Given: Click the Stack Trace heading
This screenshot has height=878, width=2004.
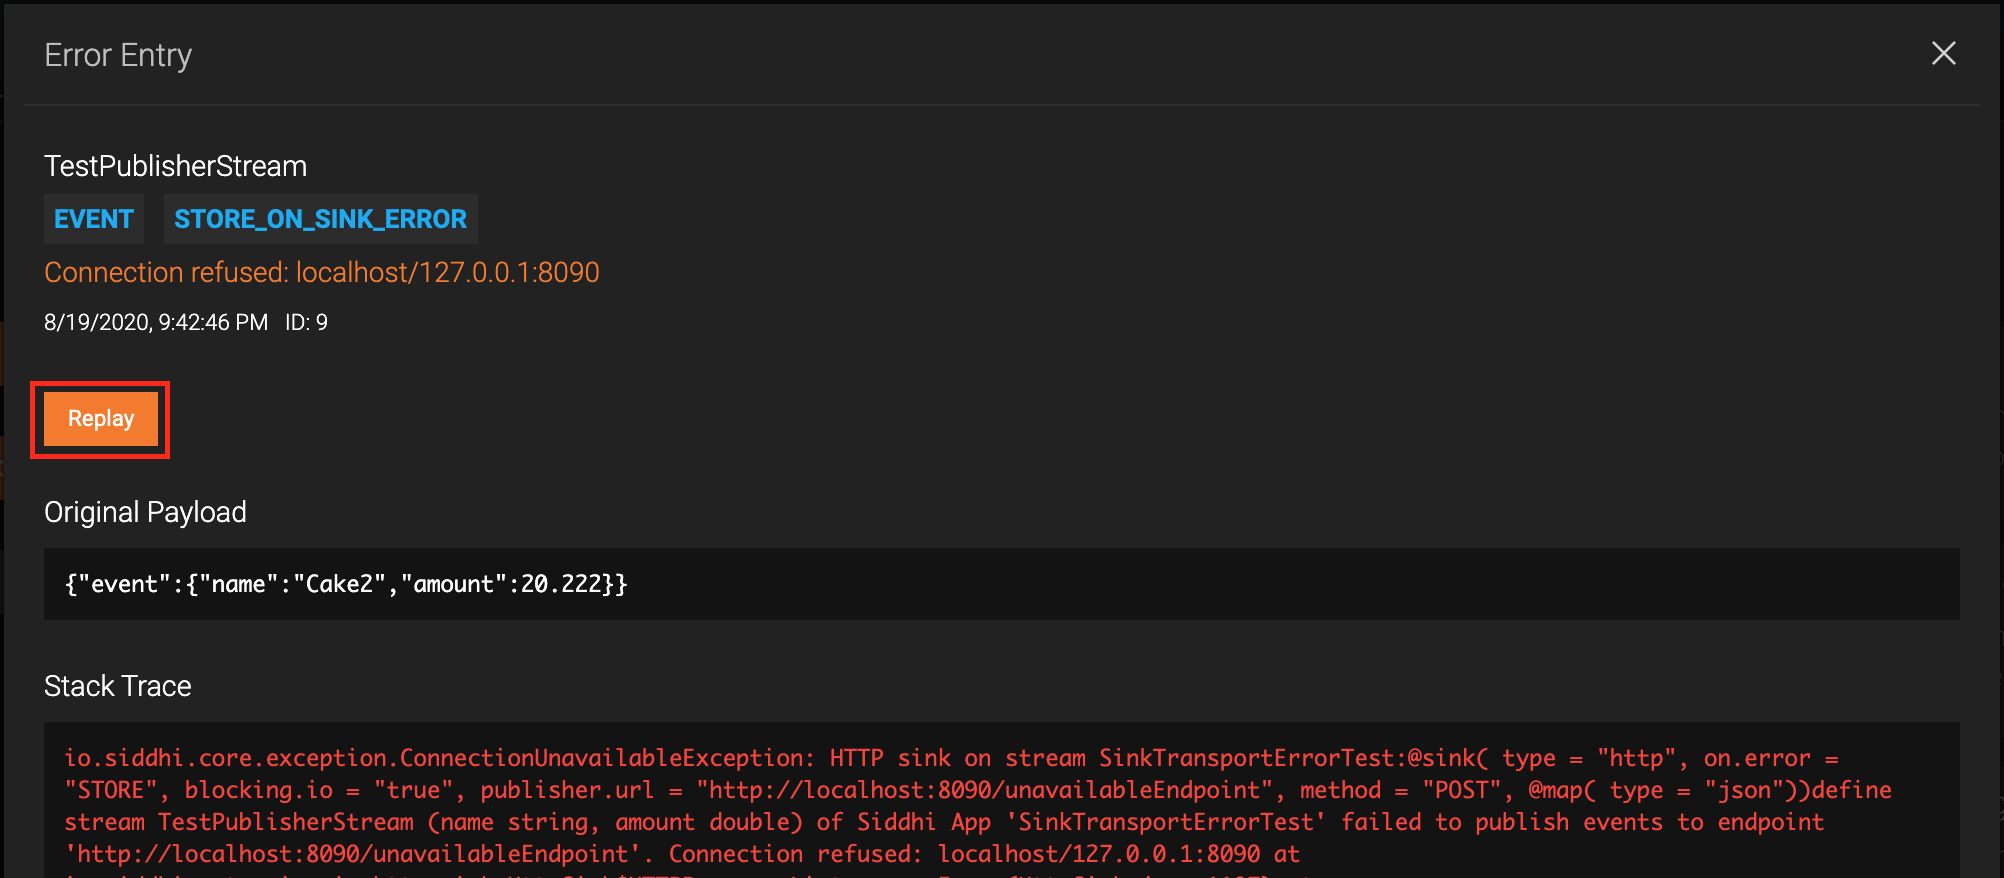Looking at the screenshot, I should point(118,686).
